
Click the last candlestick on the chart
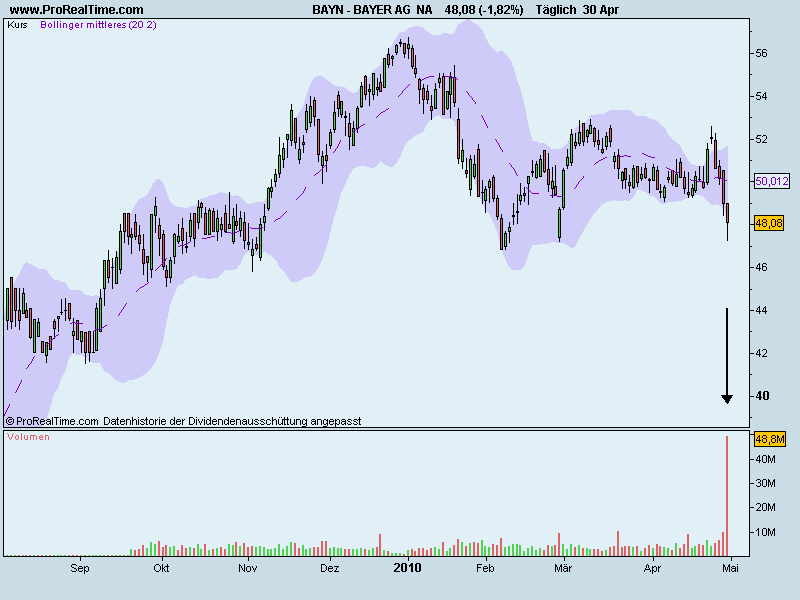(727, 212)
